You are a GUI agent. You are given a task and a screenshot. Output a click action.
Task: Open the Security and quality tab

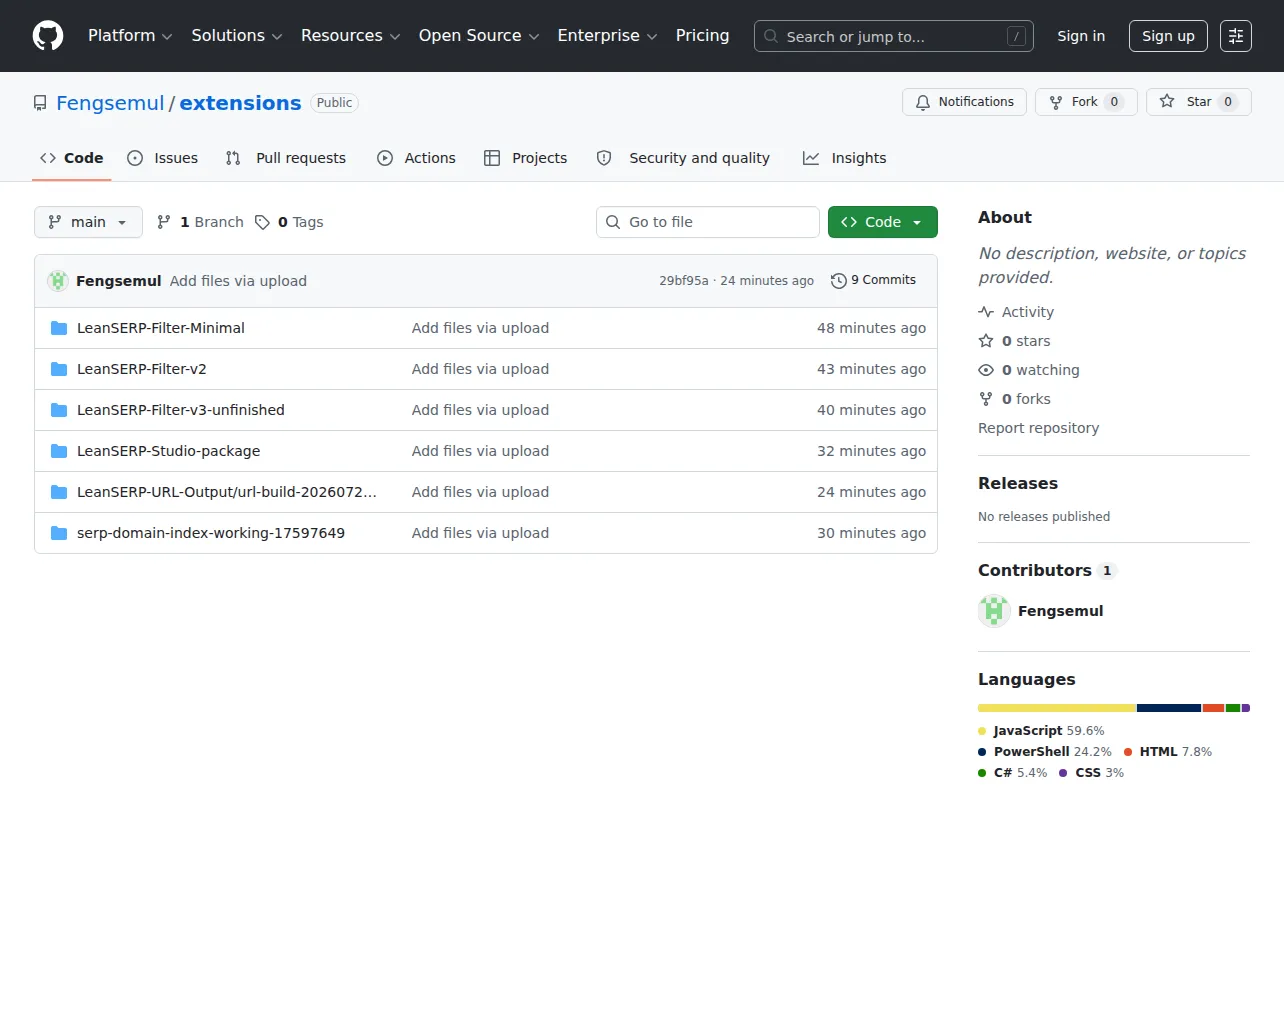pos(683,158)
